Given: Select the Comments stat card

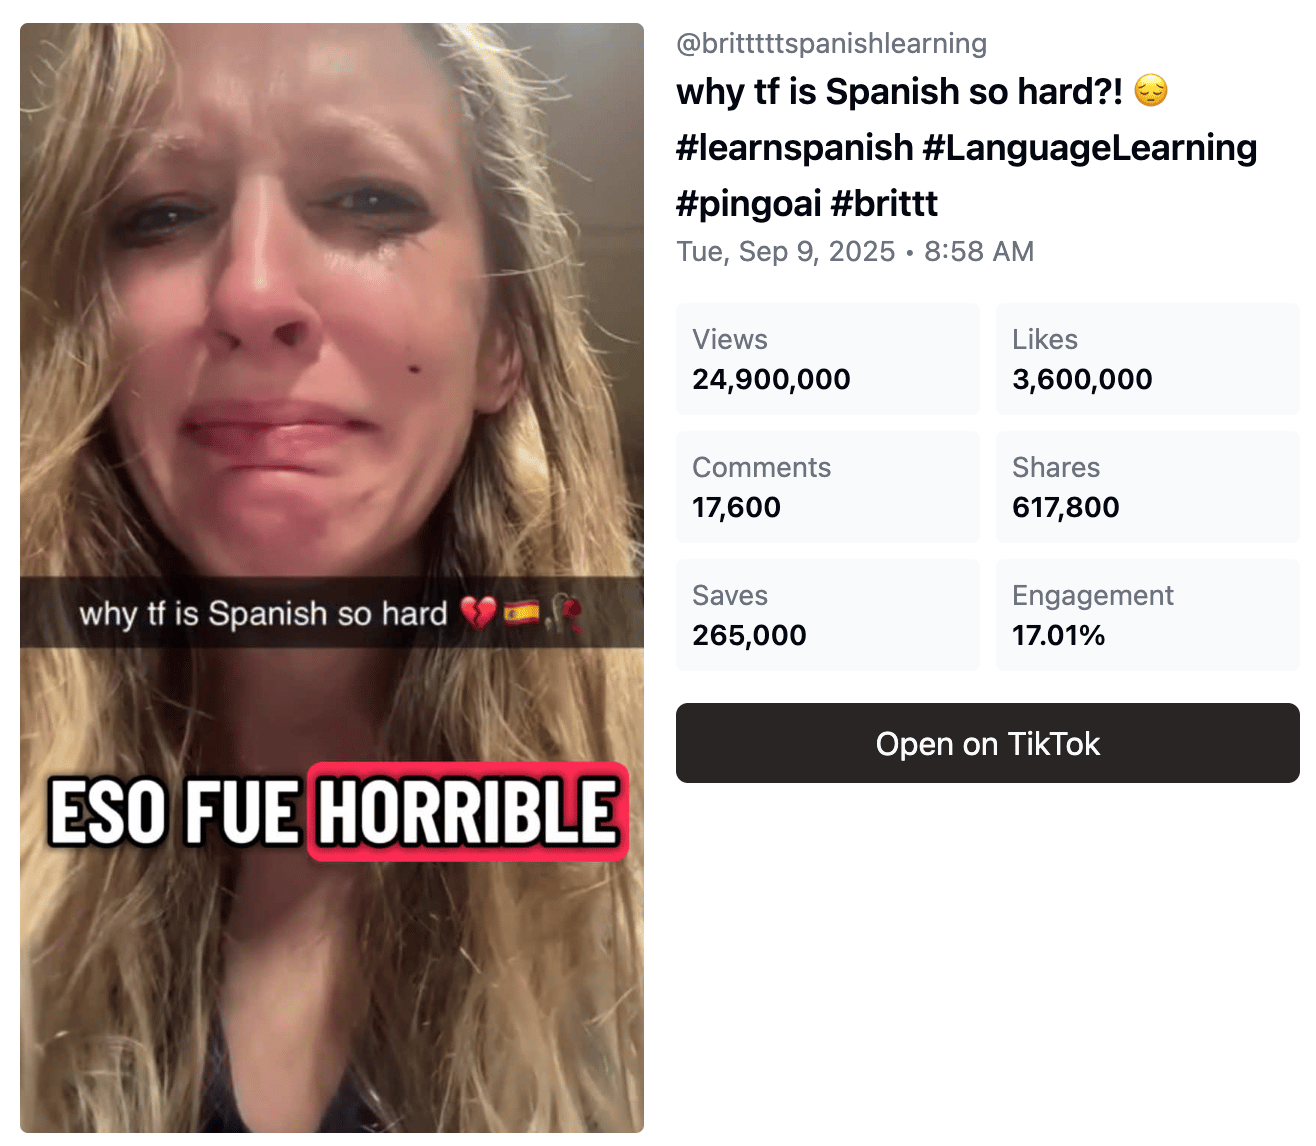Looking at the screenshot, I should [x=828, y=487].
